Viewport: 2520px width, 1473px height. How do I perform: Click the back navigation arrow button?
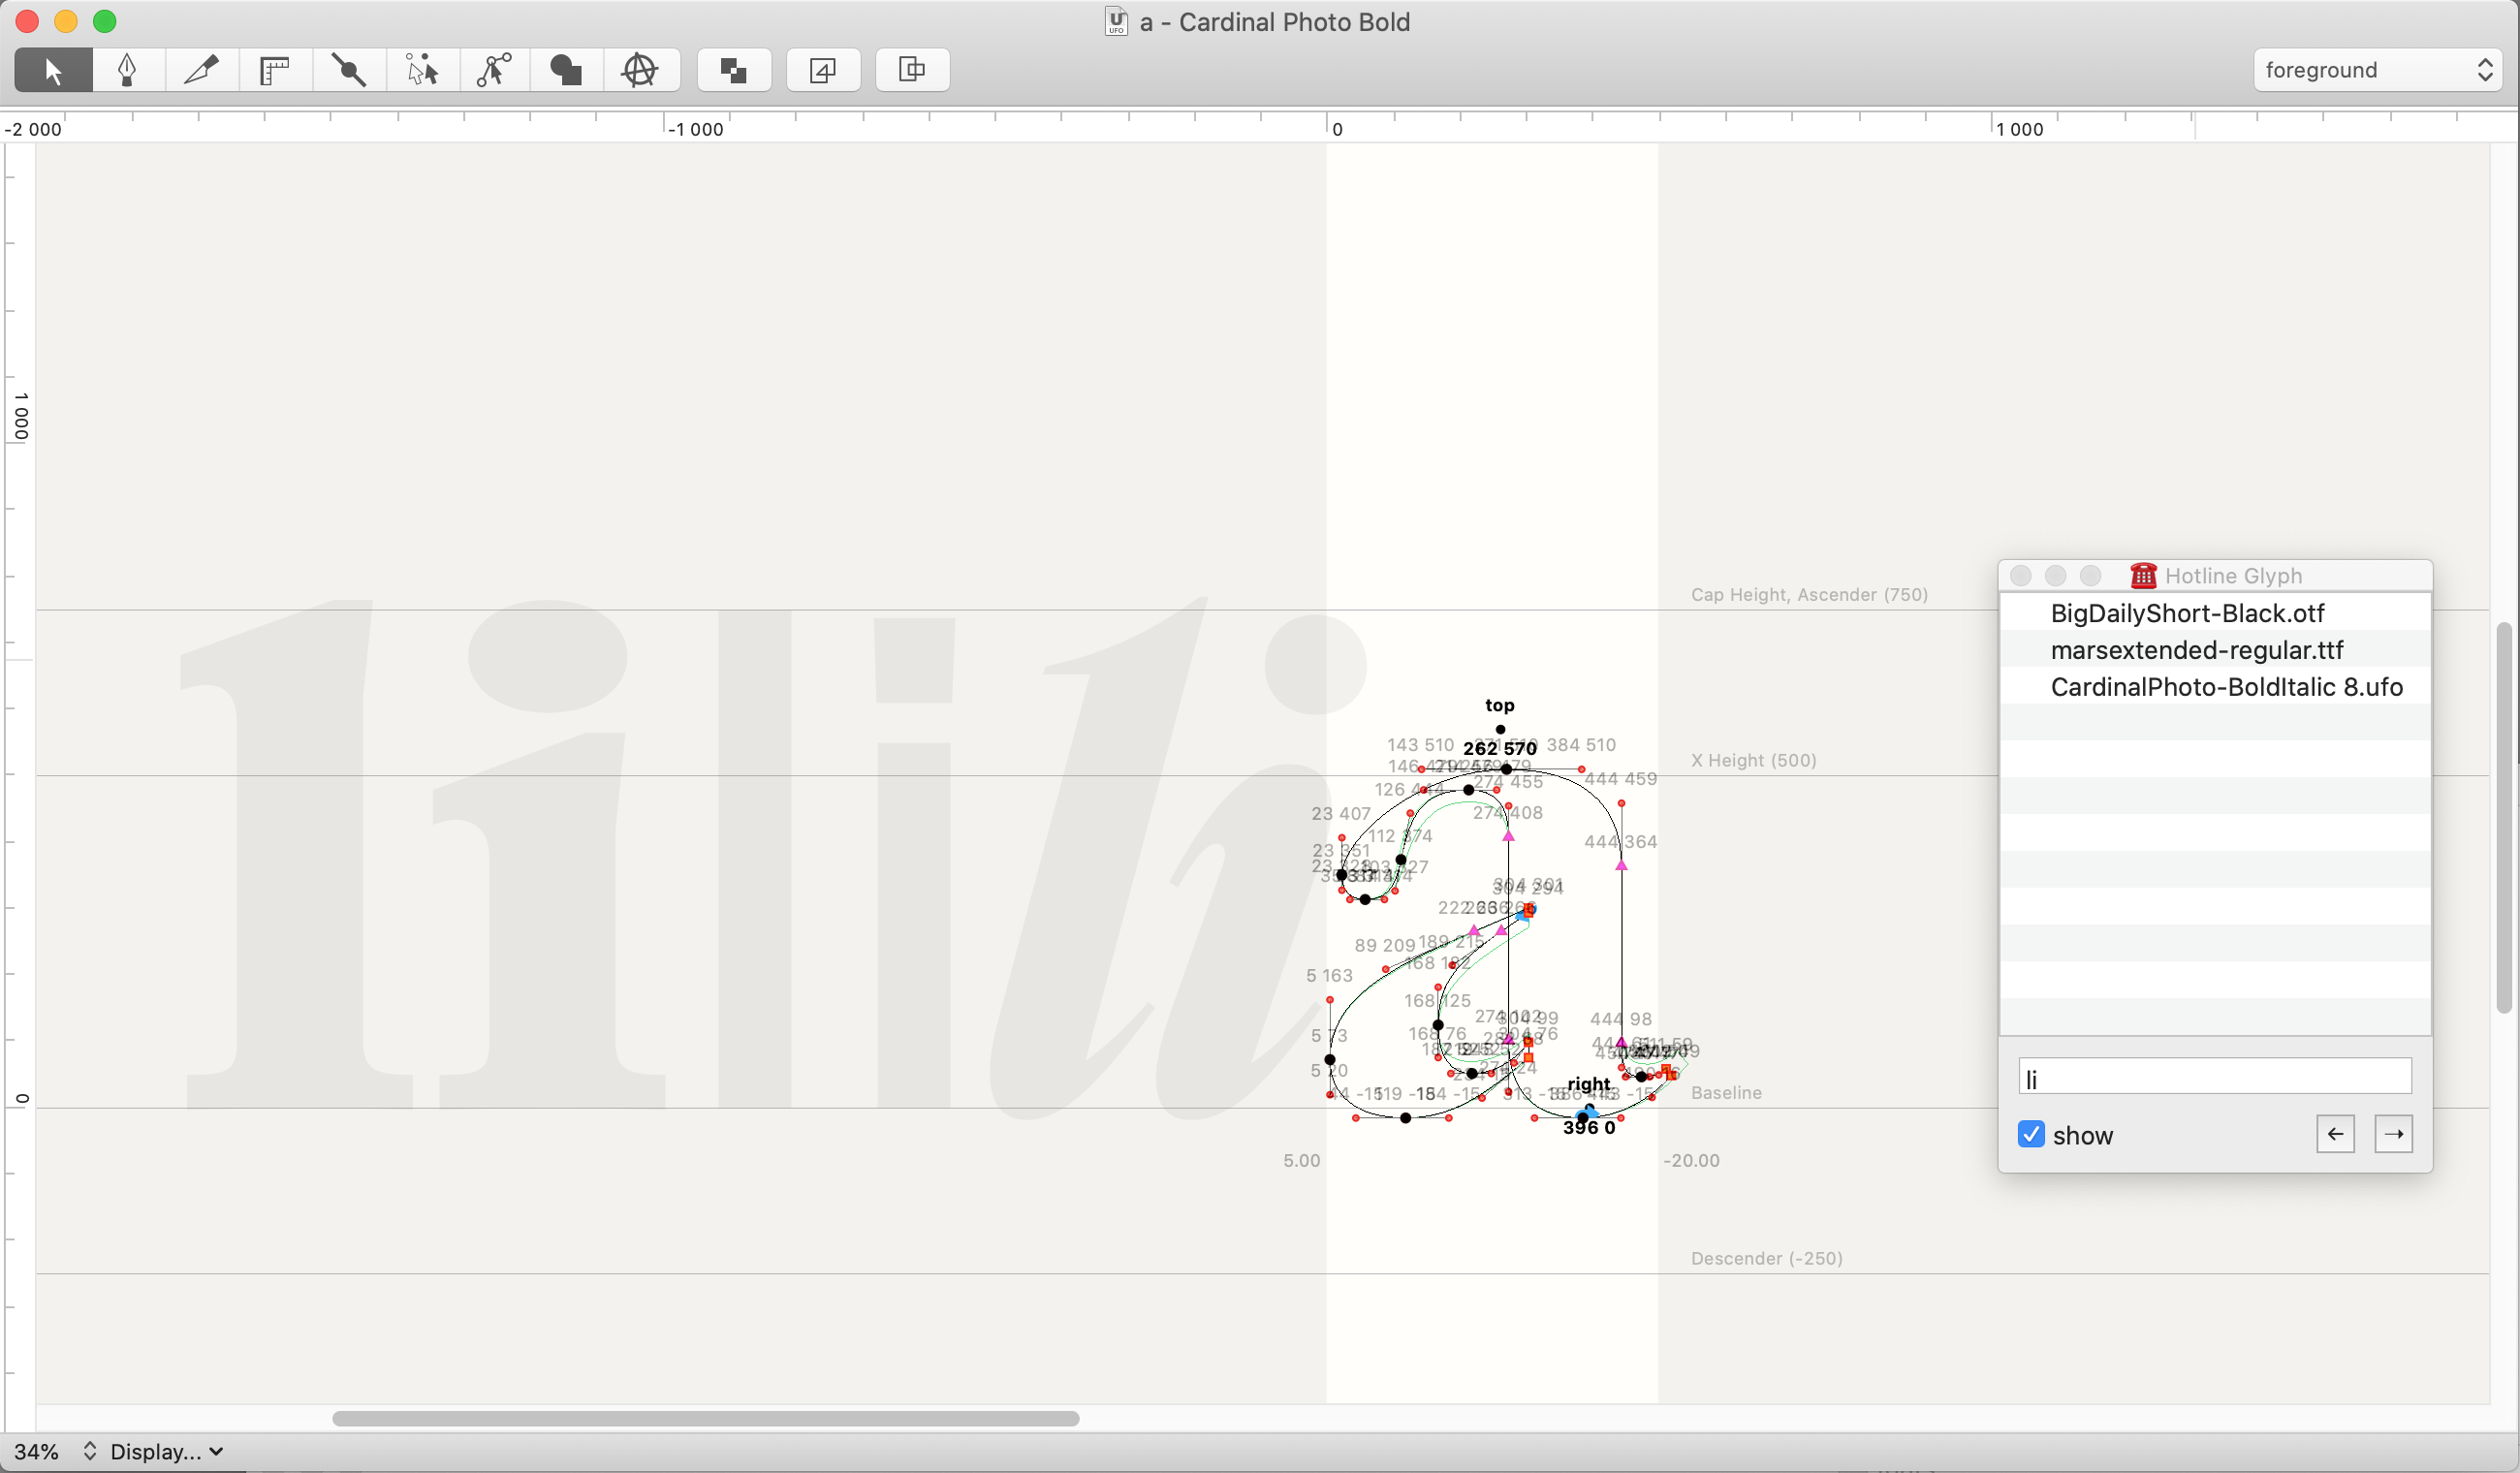coord(2336,1131)
